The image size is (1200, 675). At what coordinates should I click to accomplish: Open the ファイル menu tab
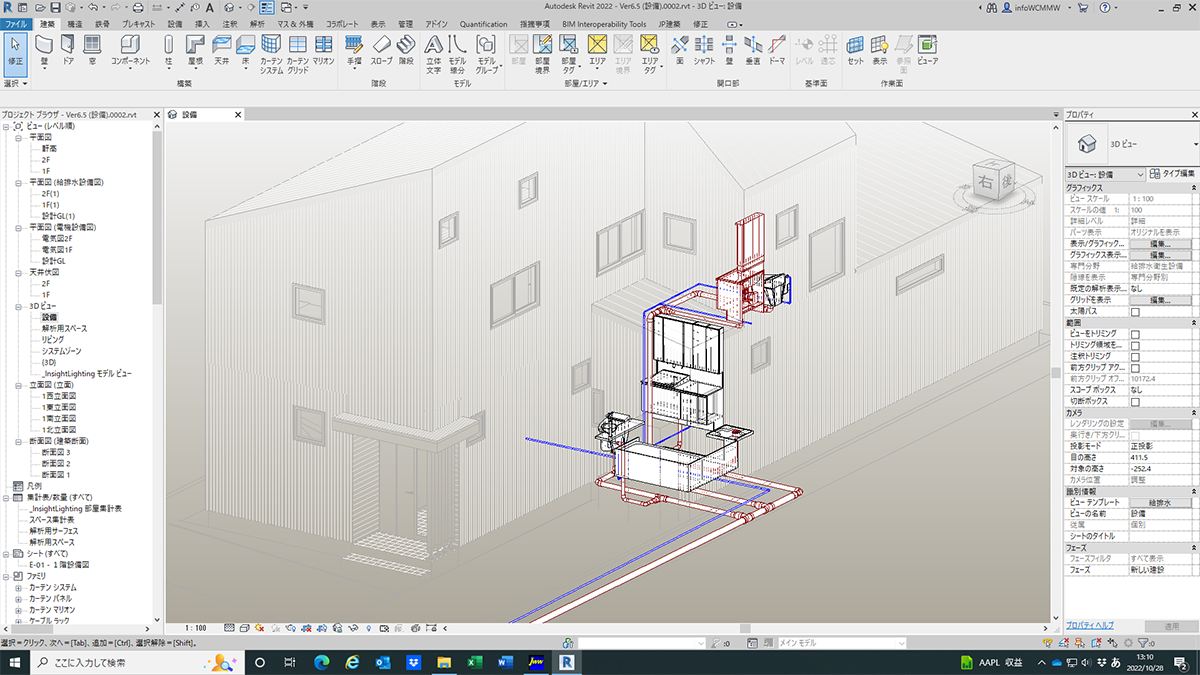click(x=18, y=22)
